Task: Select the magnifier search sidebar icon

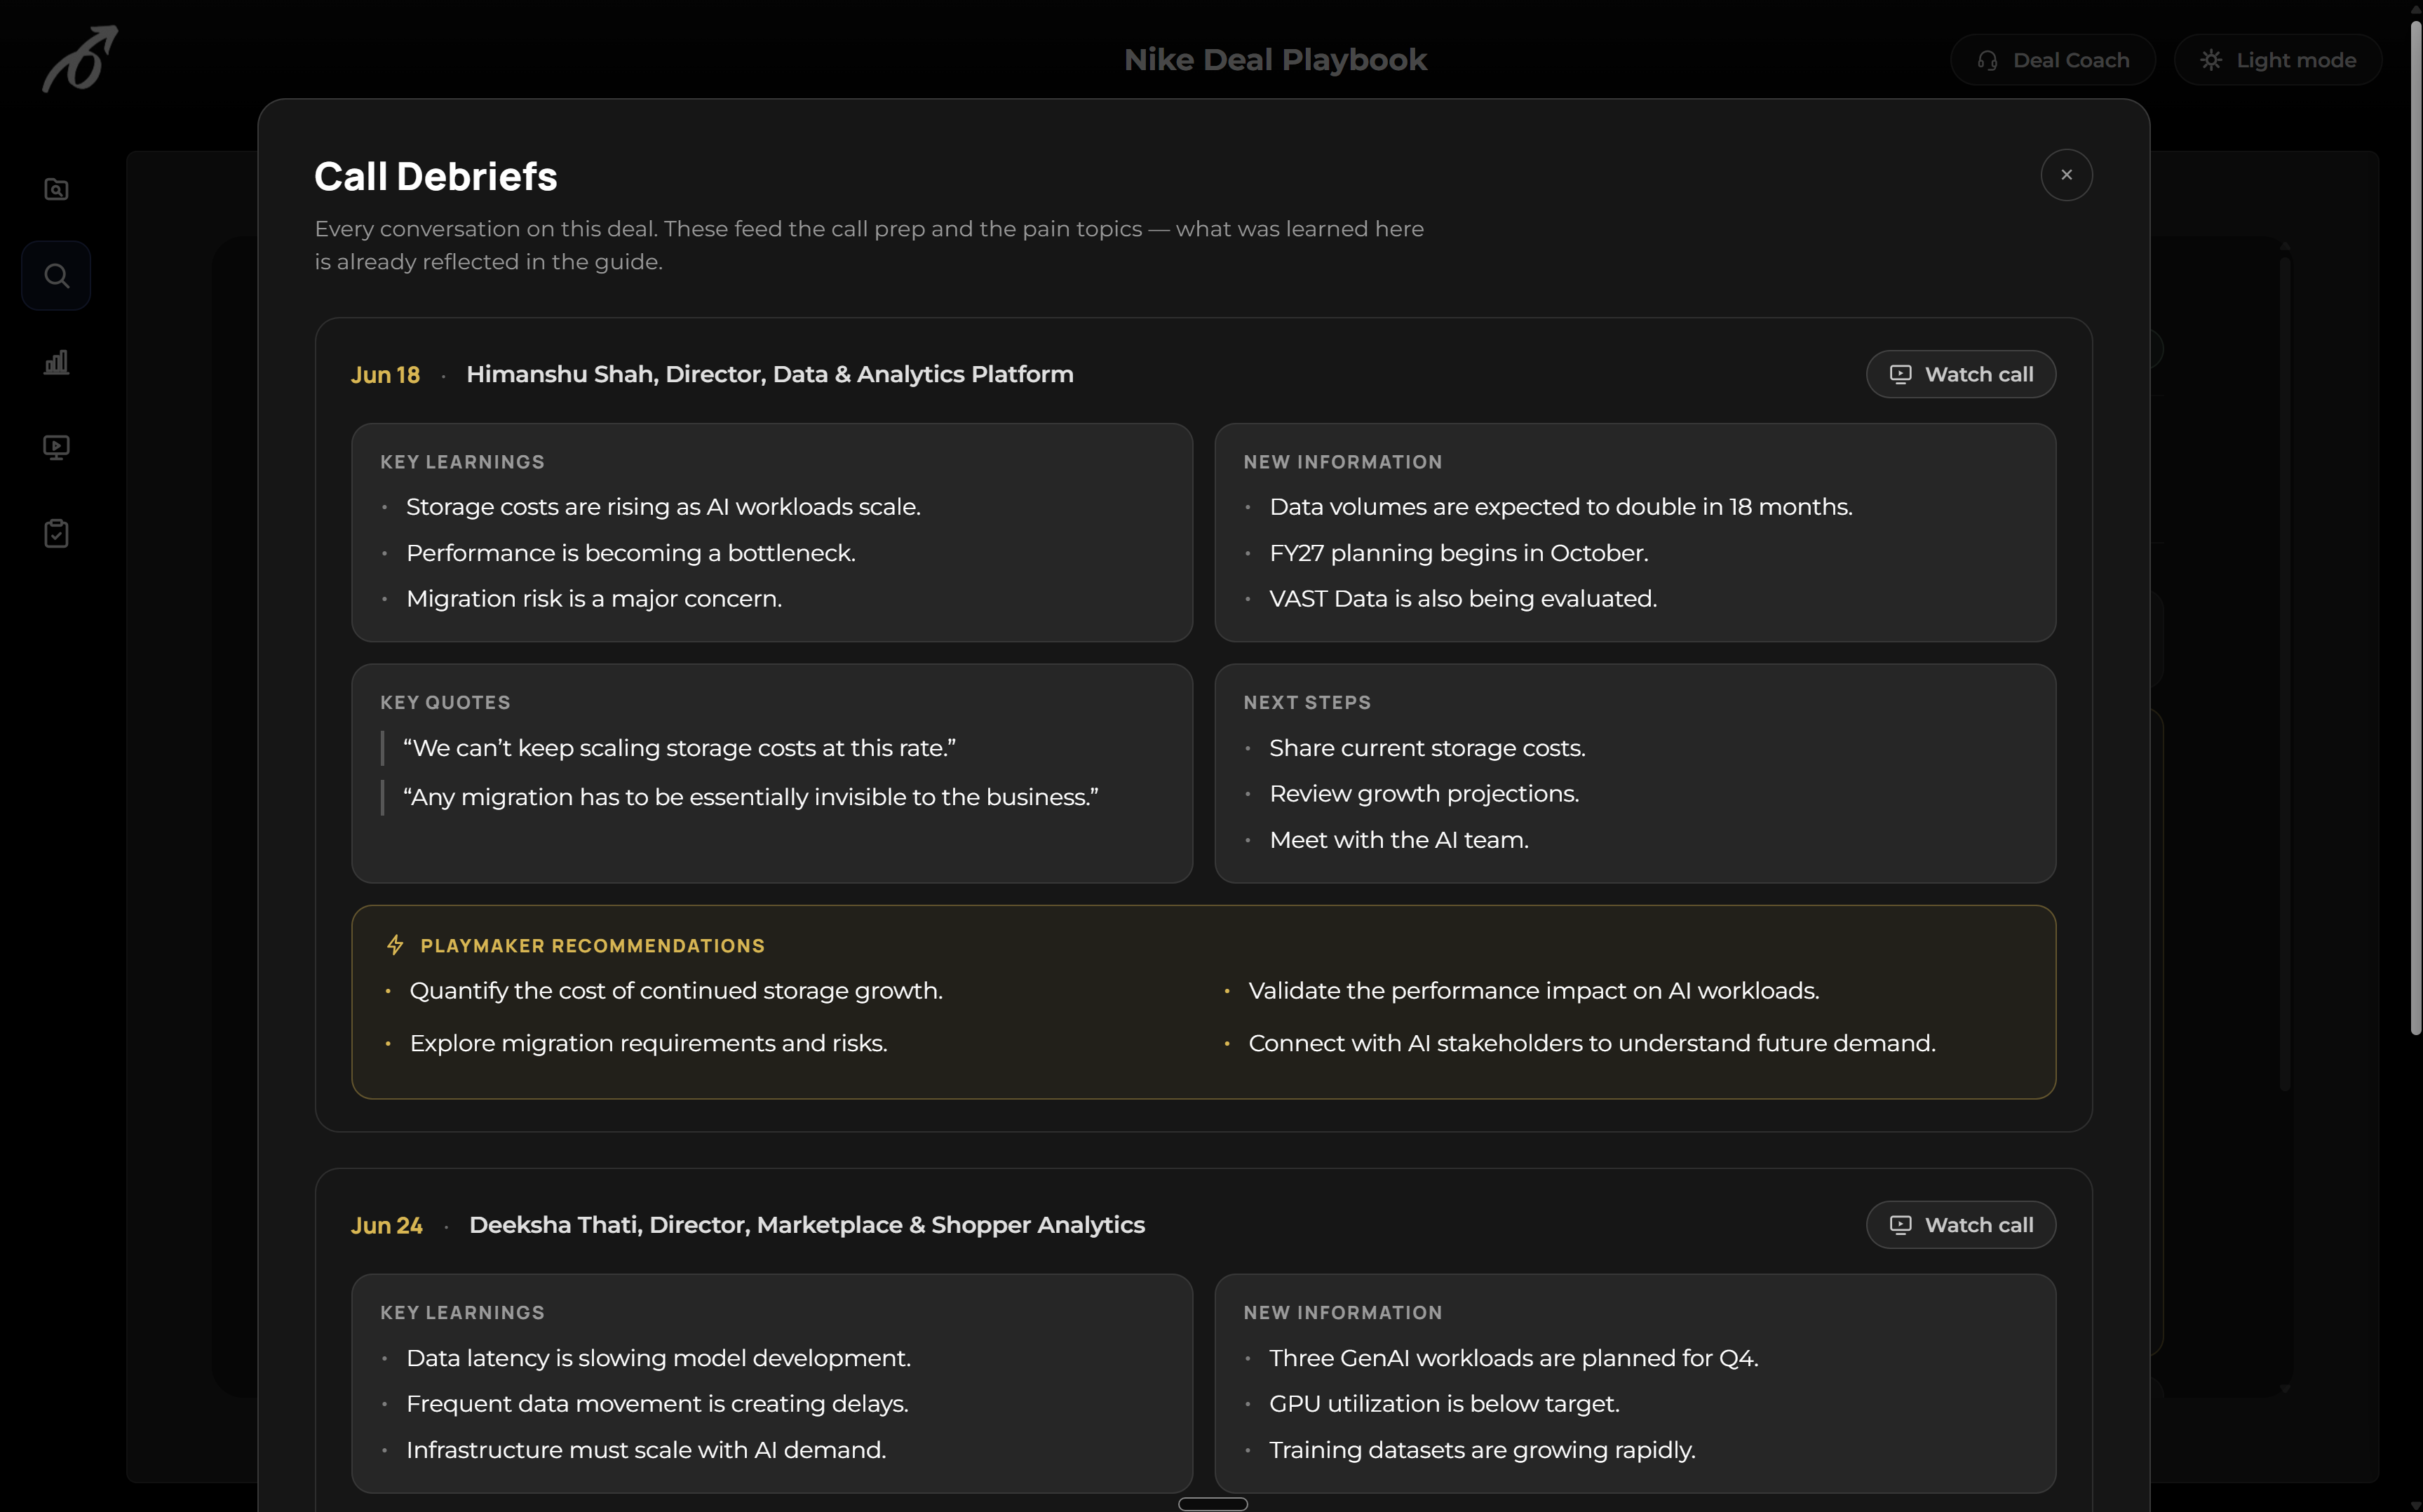Action: [56, 275]
